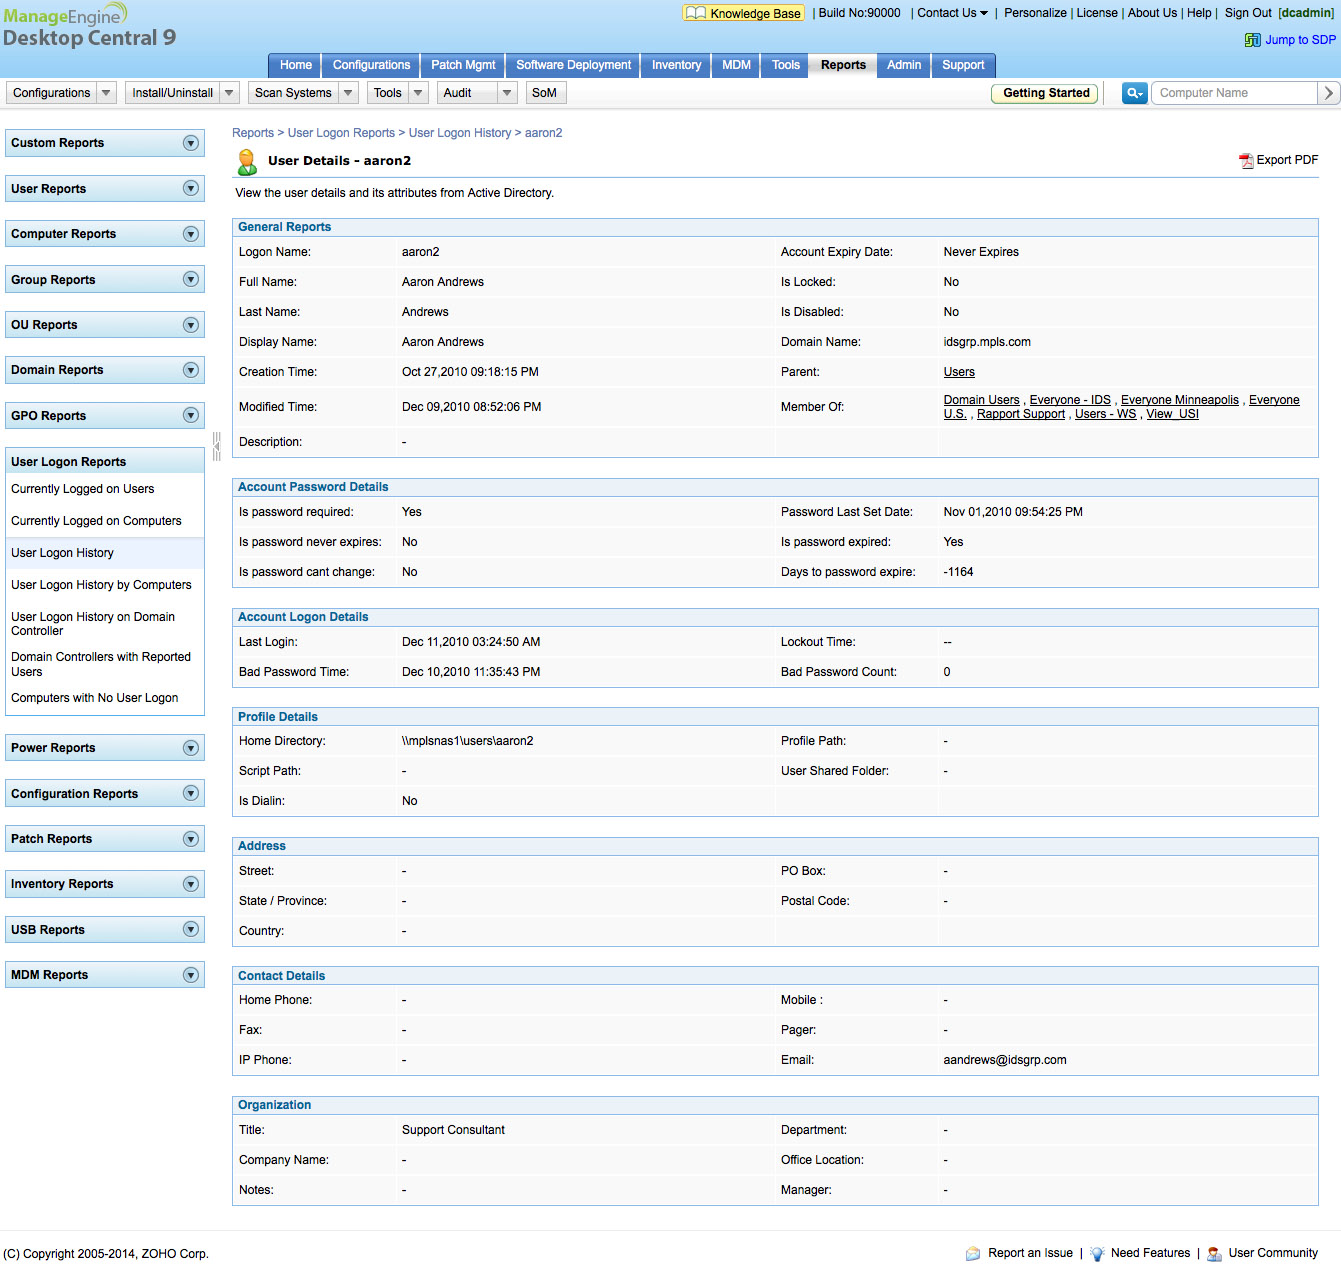The image size is (1341, 1277).
Task: Expand the USB Reports section
Action: (x=191, y=929)
